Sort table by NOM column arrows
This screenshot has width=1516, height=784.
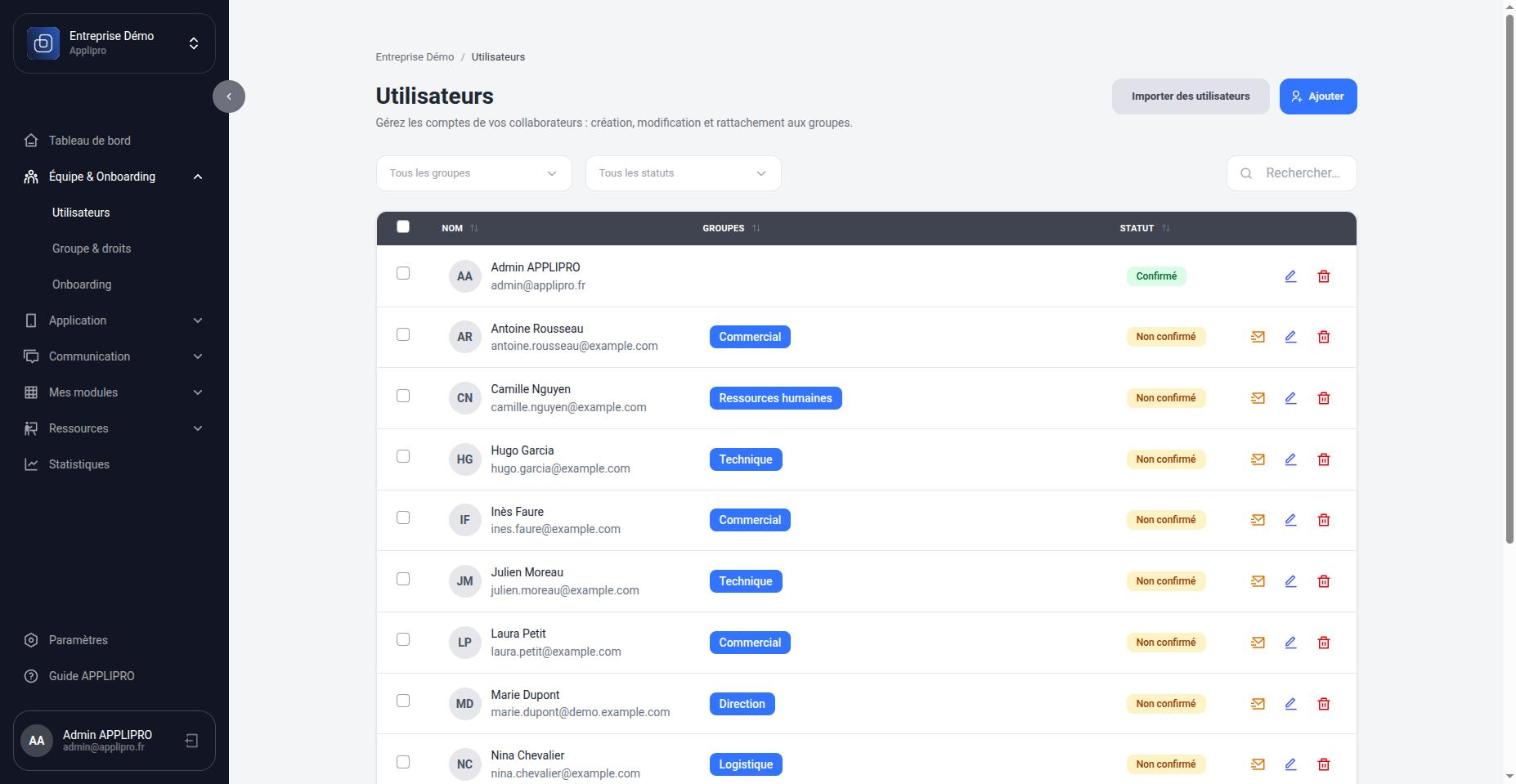[x=474, y=228]
